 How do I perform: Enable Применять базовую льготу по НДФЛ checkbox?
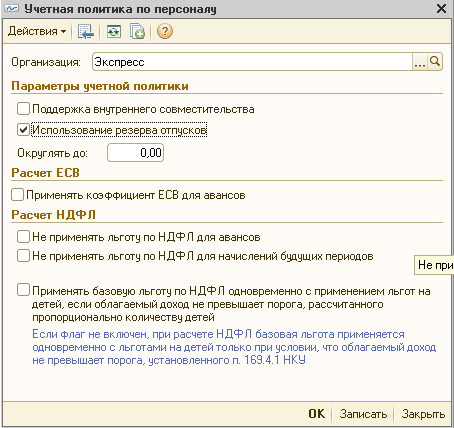[x=23, y=290]
